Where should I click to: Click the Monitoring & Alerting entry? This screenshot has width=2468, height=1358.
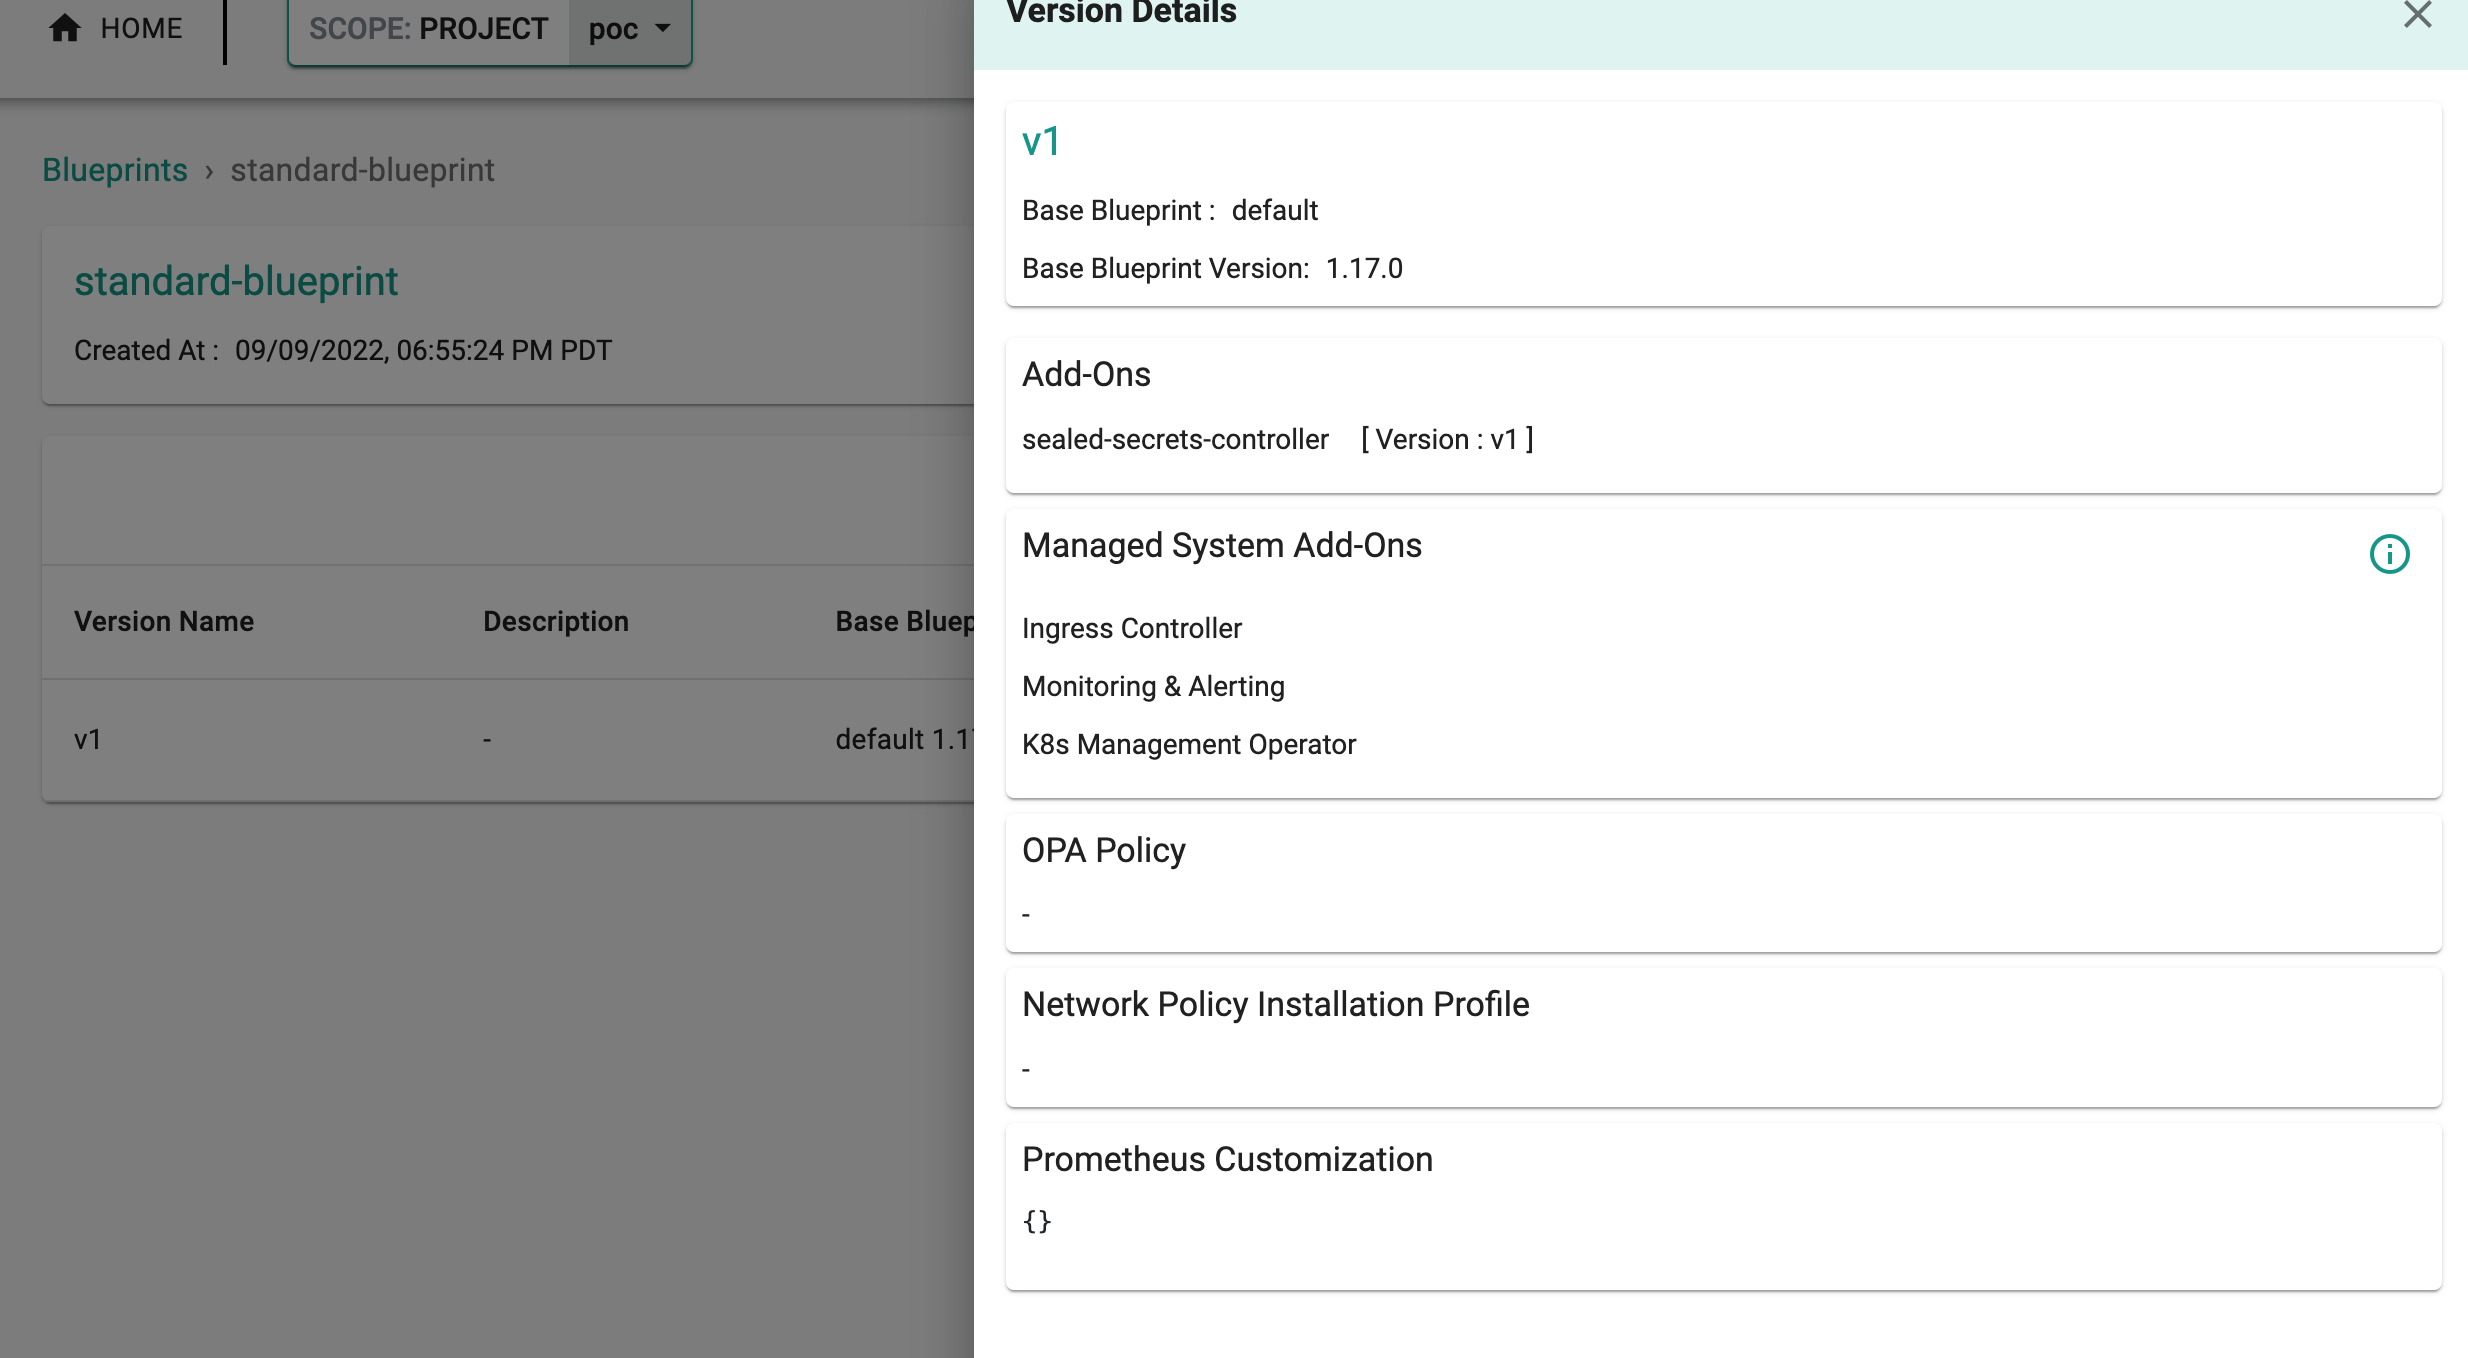(1153, 686)
